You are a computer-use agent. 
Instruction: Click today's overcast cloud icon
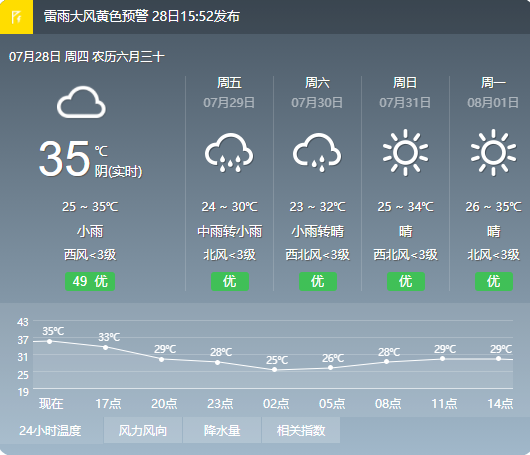click(81, 102)
